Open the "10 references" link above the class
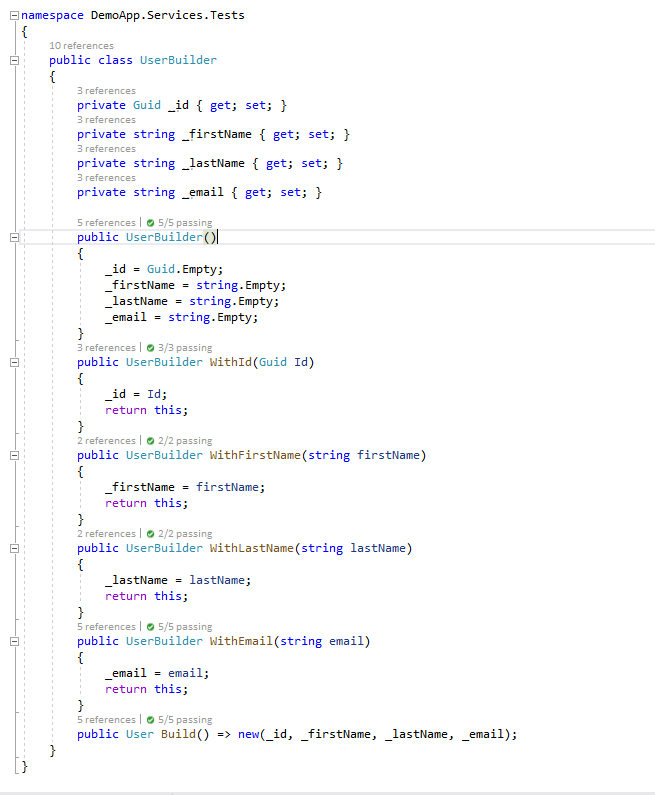 (x=81, y=46)
